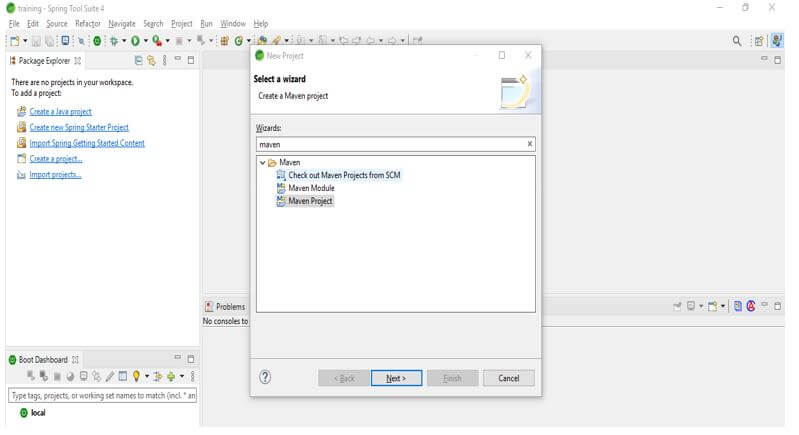The image size is (799, 435).
Task: Click the New Java Class green icon
Action: 238,41
